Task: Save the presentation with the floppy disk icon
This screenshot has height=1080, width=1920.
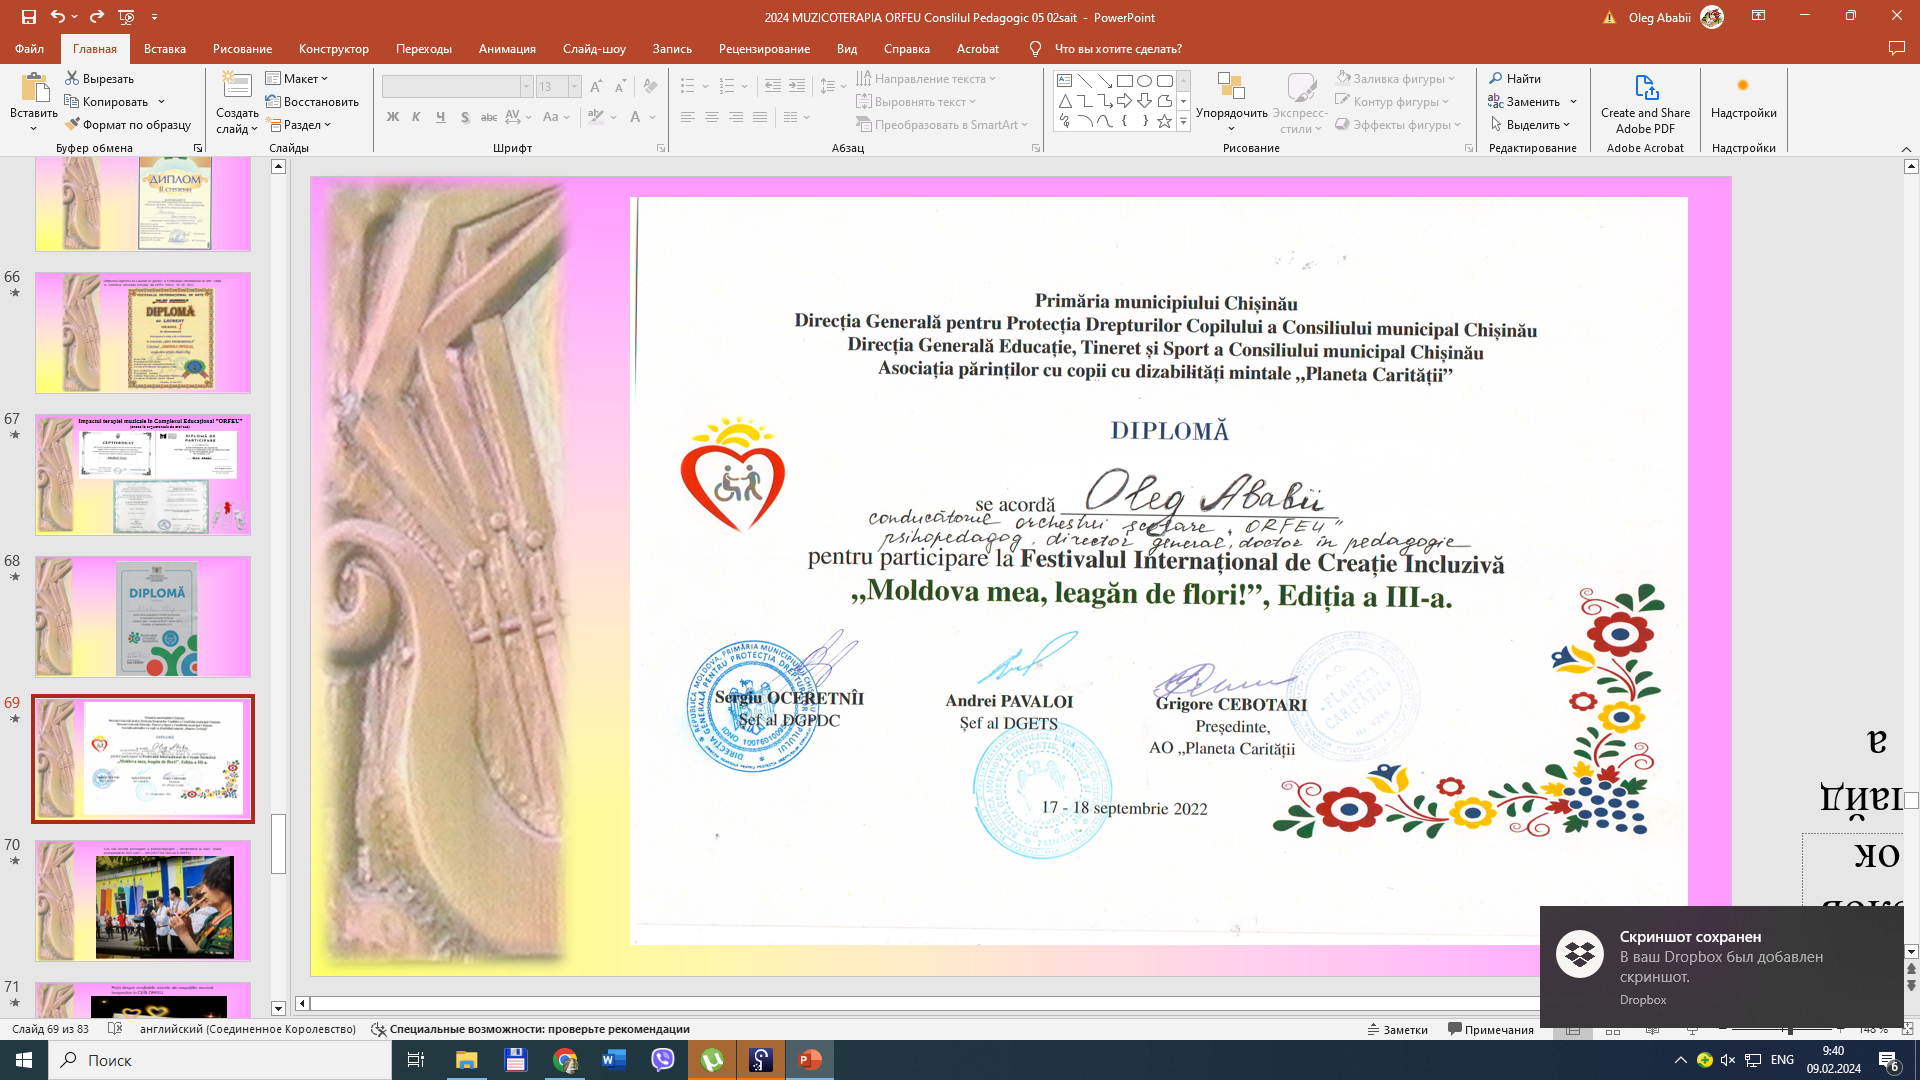Action: (28, 17)
